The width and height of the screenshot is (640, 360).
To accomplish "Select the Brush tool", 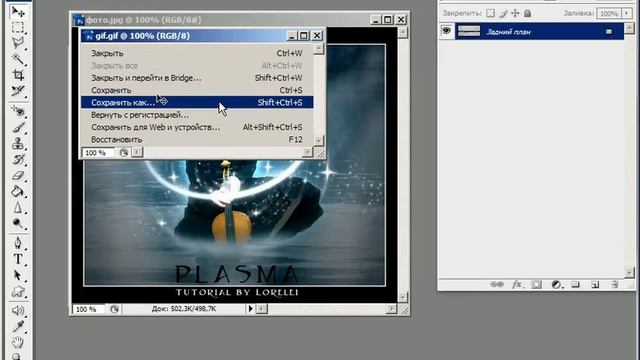I will (x=18, y=127).
